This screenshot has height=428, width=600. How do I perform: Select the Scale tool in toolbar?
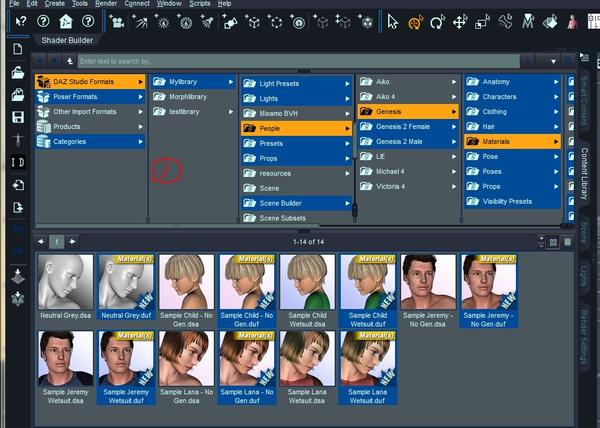point(482,22)
